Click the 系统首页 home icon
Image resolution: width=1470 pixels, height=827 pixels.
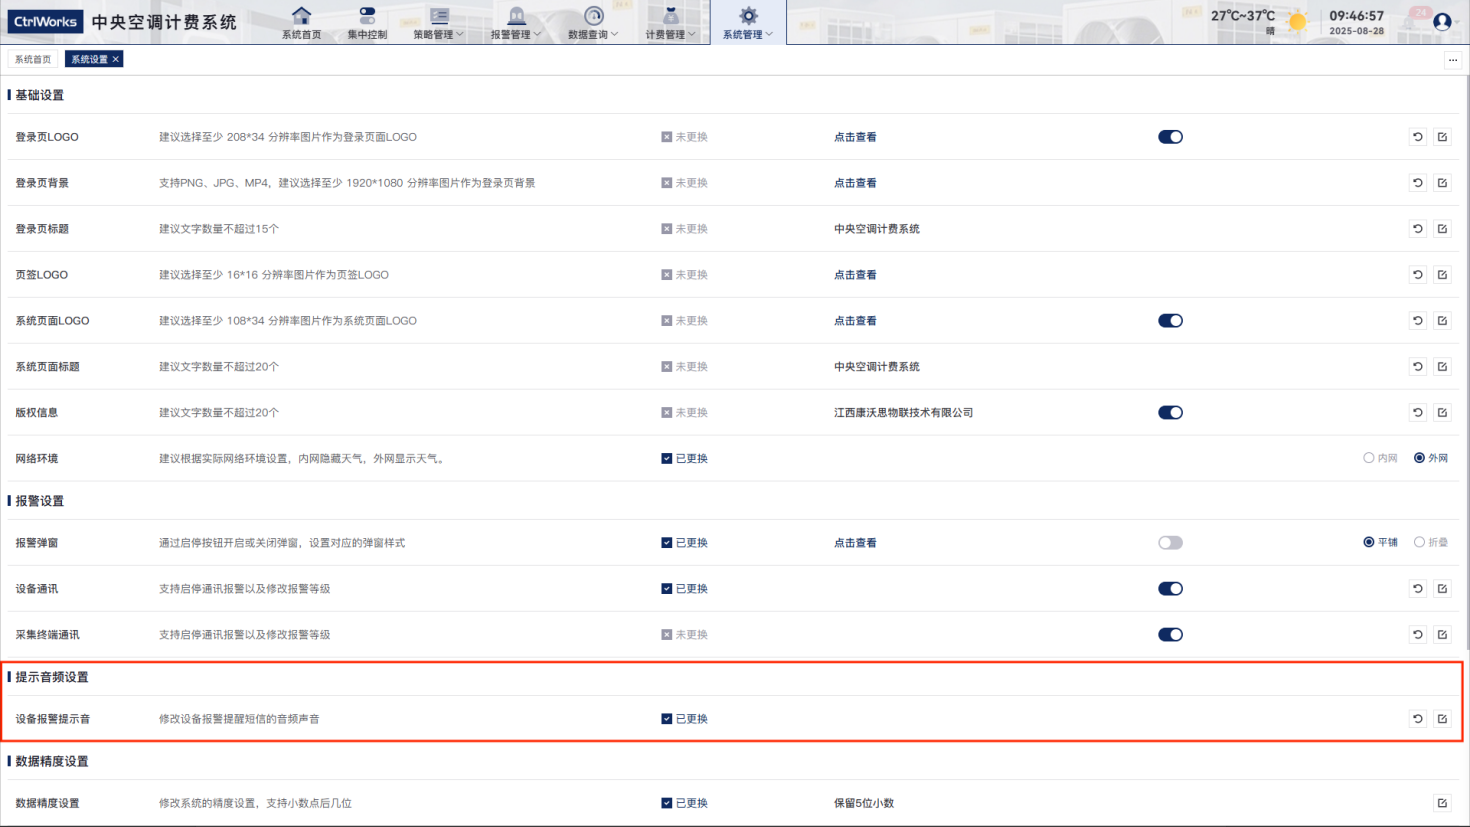(301, 16)
